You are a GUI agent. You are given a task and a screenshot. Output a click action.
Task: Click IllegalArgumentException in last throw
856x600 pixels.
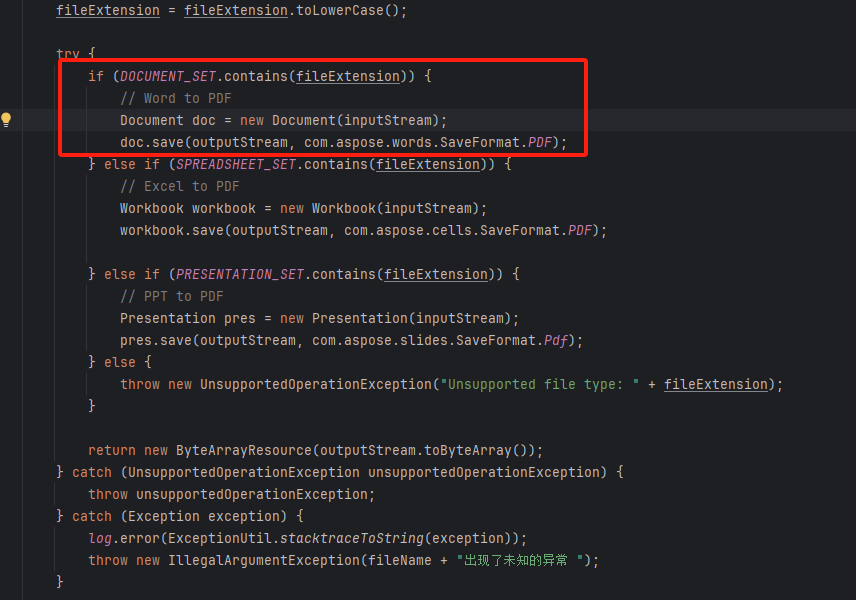[x=264, y=560]
